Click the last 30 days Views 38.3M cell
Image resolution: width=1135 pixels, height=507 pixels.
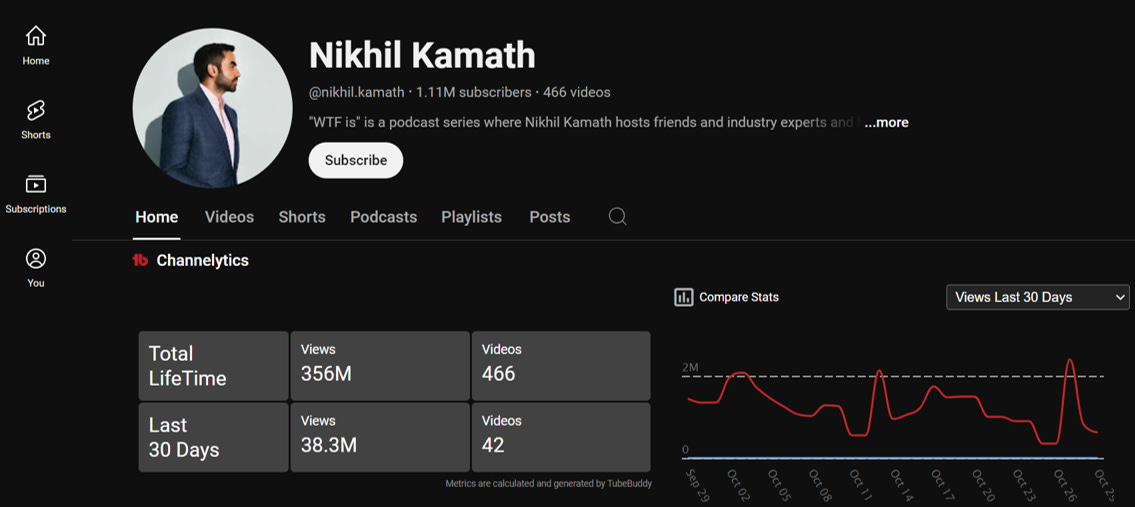pyautogui.click(x=380, y=437)
